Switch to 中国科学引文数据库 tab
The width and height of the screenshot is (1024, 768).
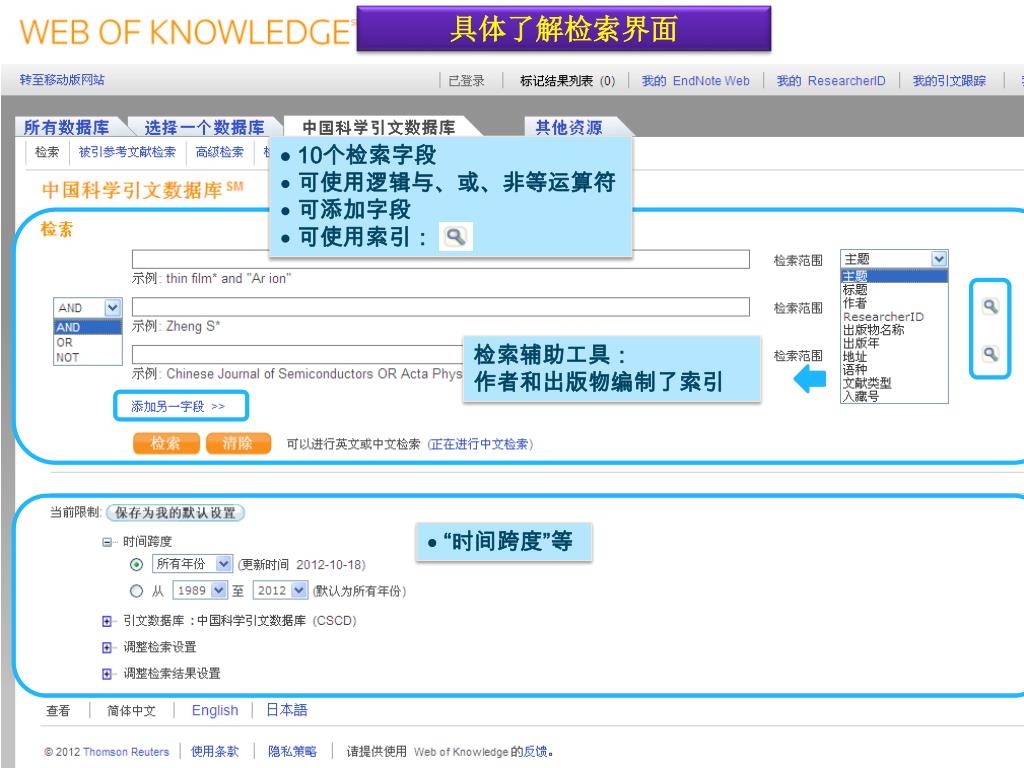[379, 127]
